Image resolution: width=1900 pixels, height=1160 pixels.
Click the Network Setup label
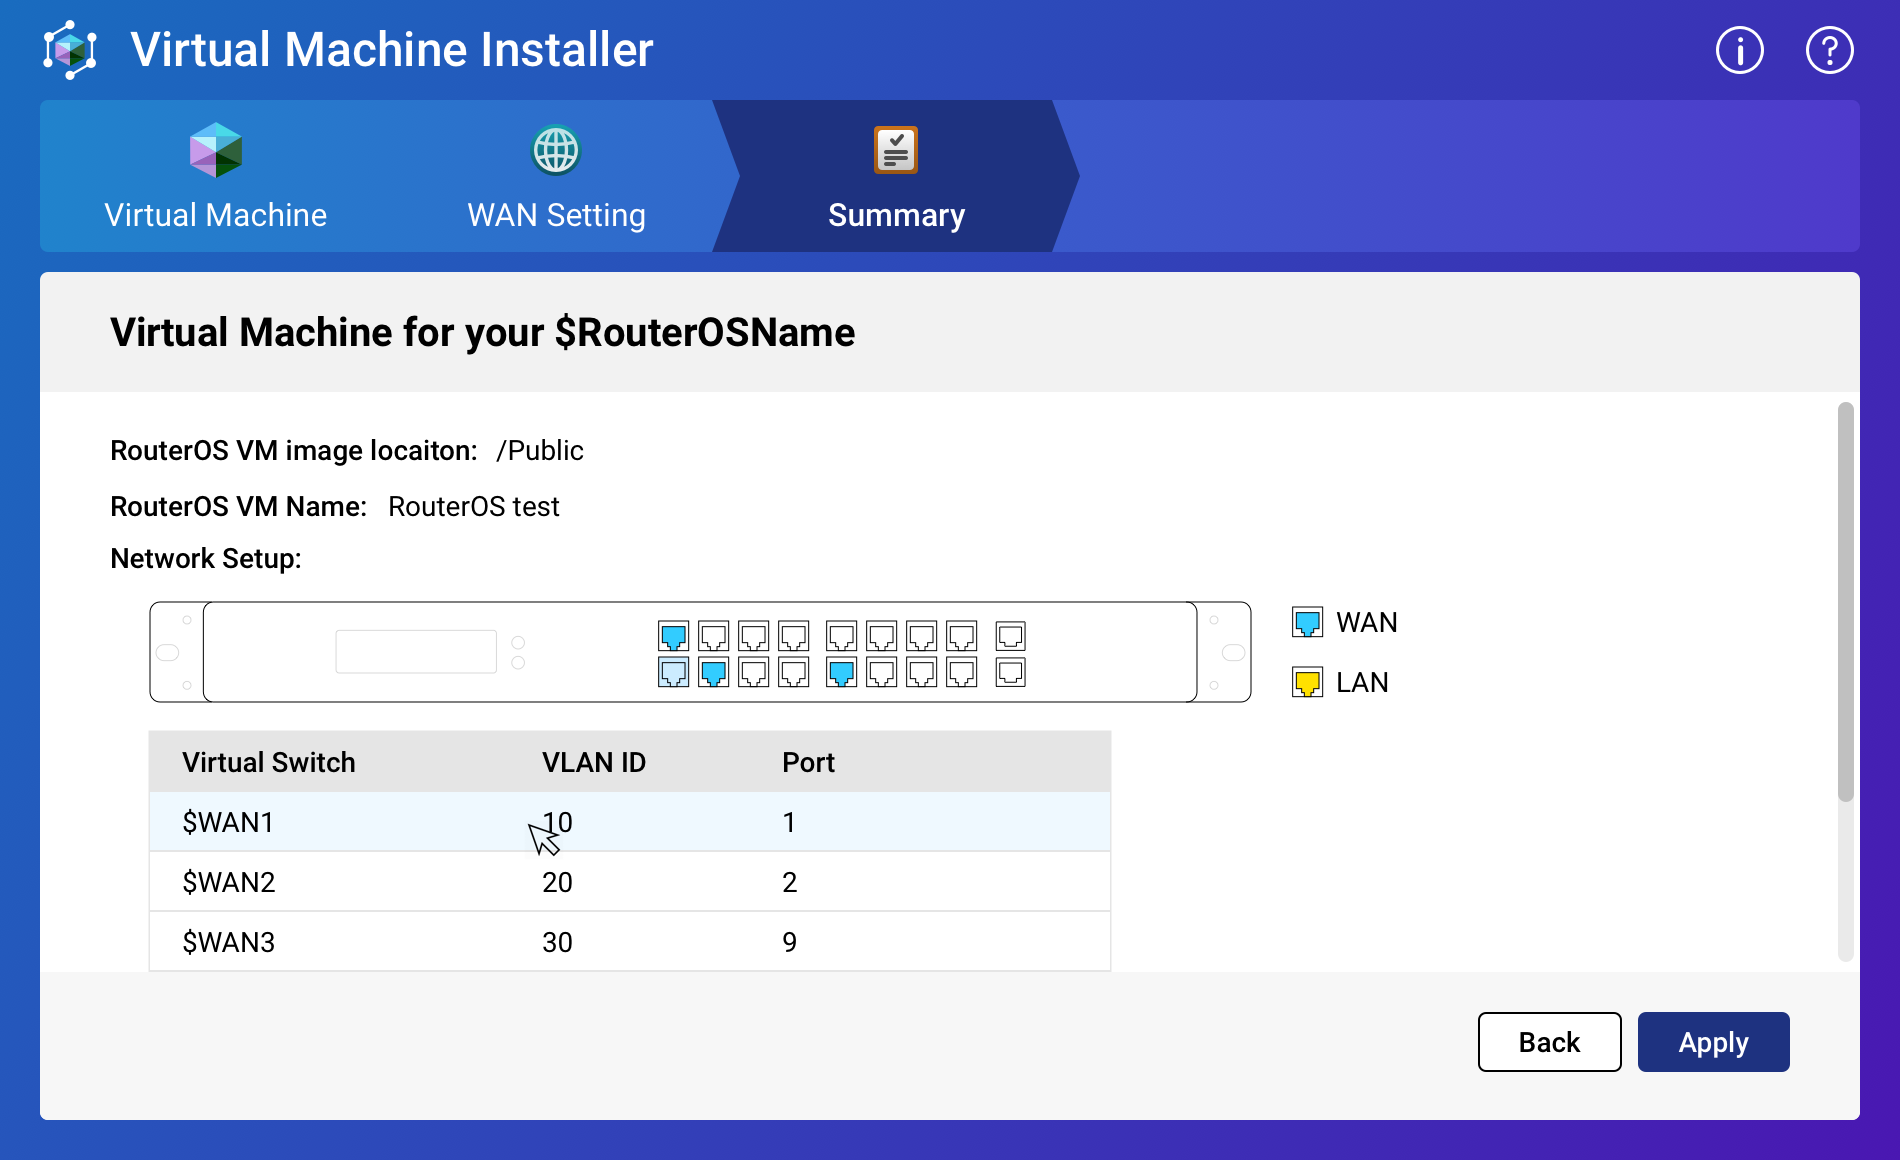tap(206, 558)
